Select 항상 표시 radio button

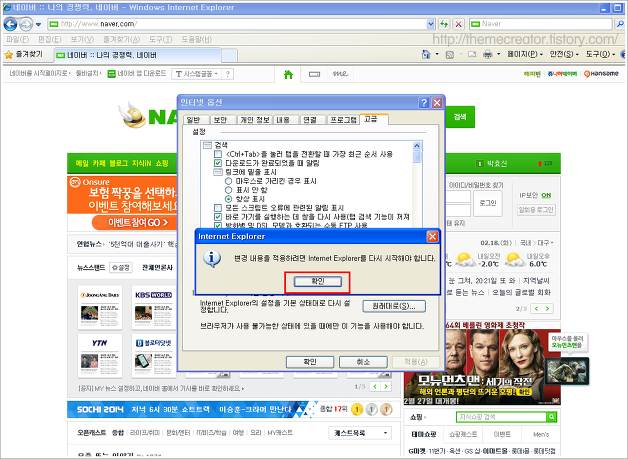(228, 199)
